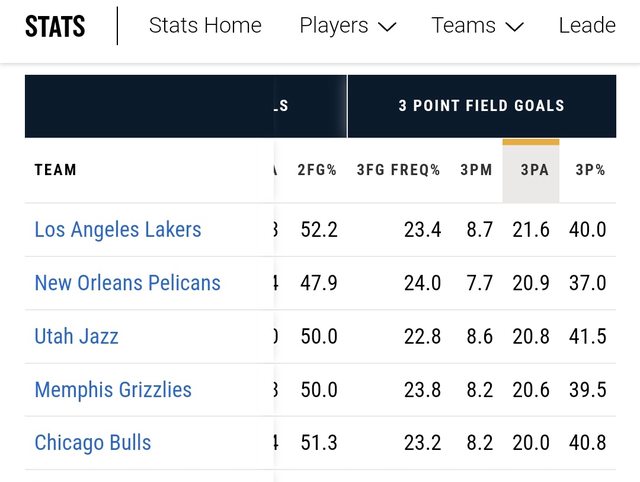Sort by 2FG% column header
The image size is (640, 482).
(318, 170)
